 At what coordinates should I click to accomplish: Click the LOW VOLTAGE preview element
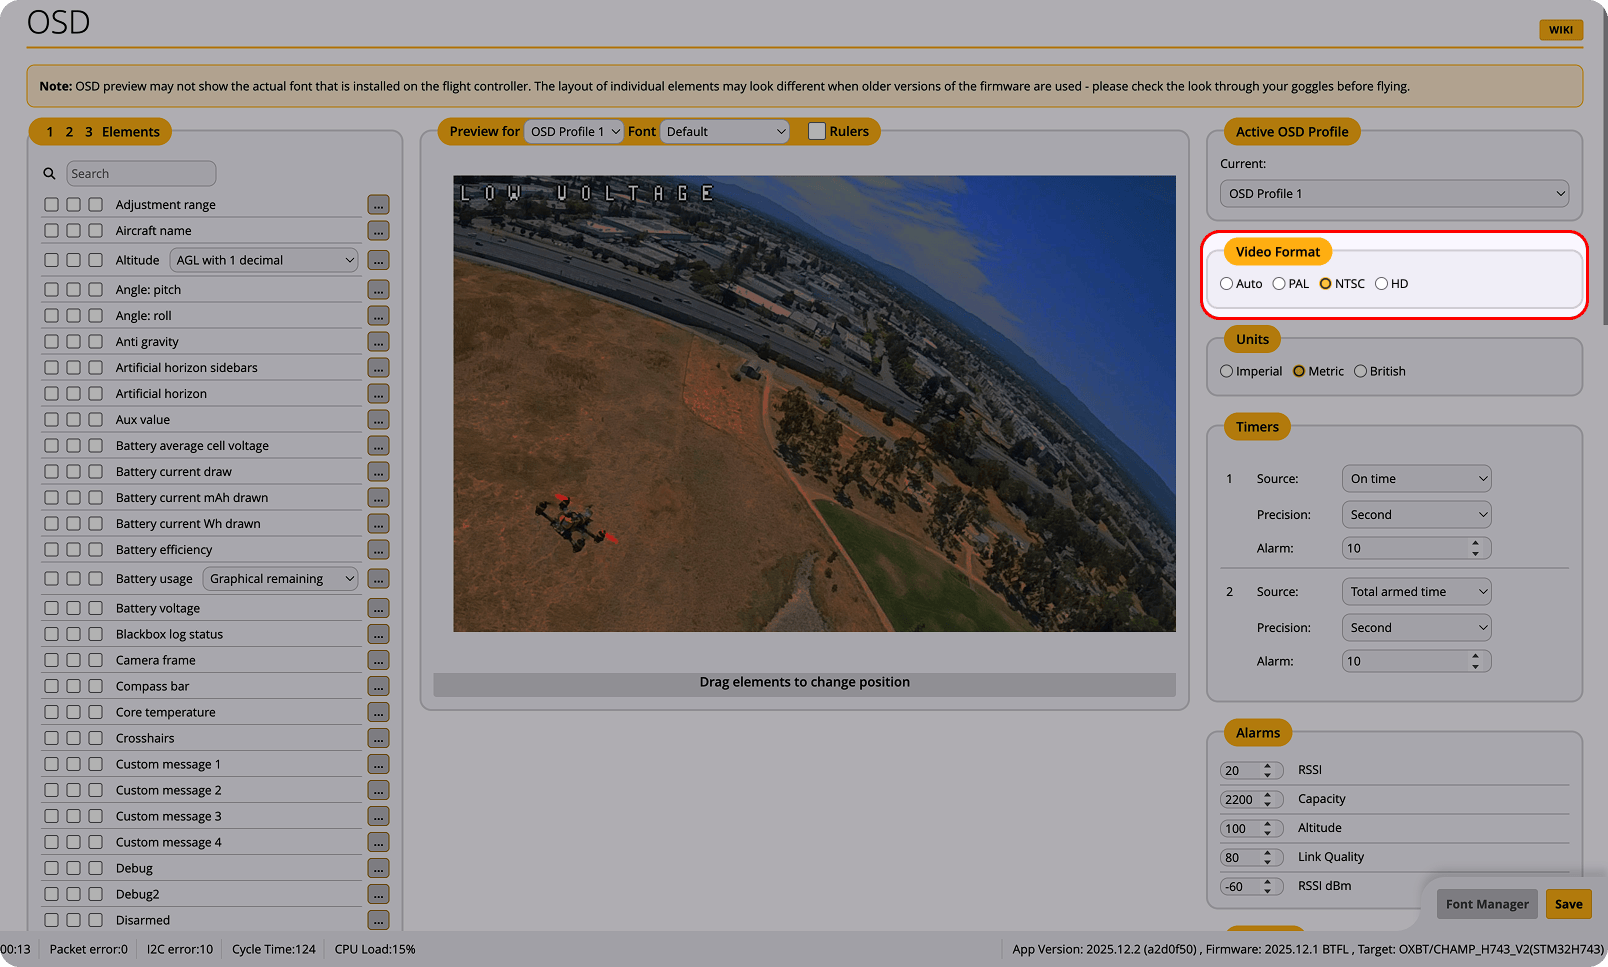(586, 193)
